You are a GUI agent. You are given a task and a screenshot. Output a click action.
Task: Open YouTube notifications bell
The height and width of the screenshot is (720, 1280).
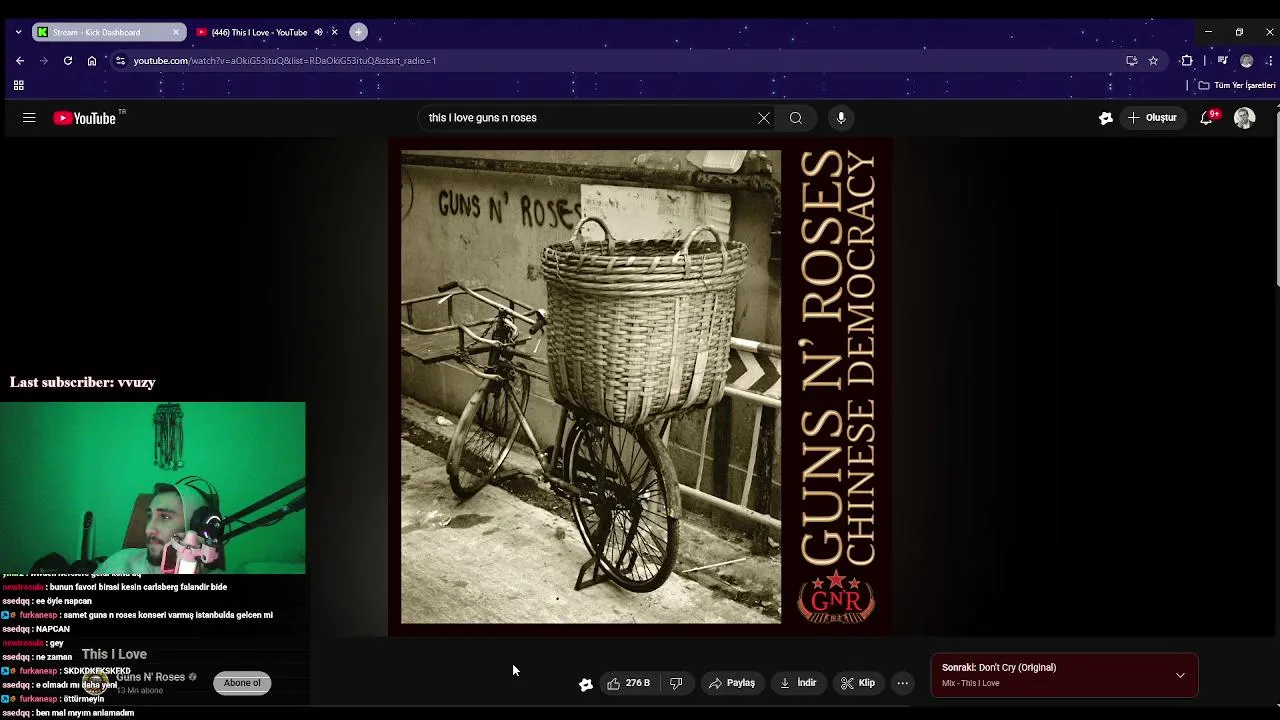coord(1207,118)
